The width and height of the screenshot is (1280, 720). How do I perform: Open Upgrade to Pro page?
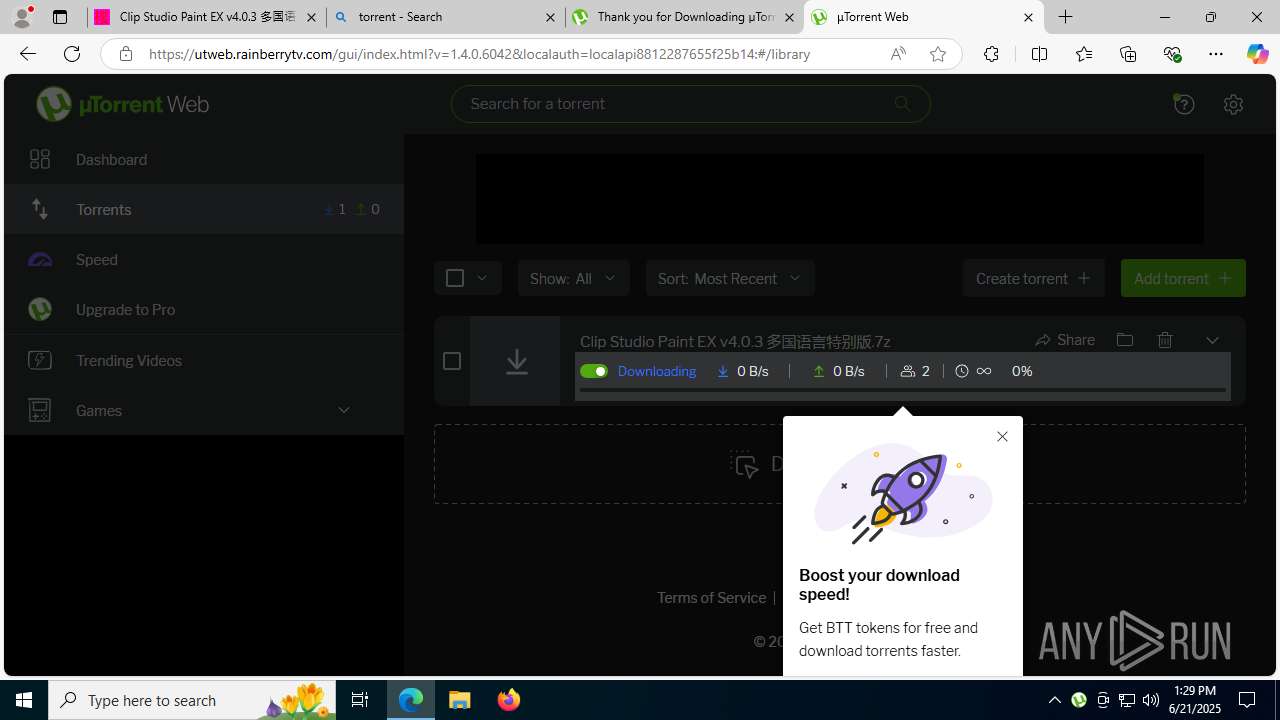pos(204,309)
